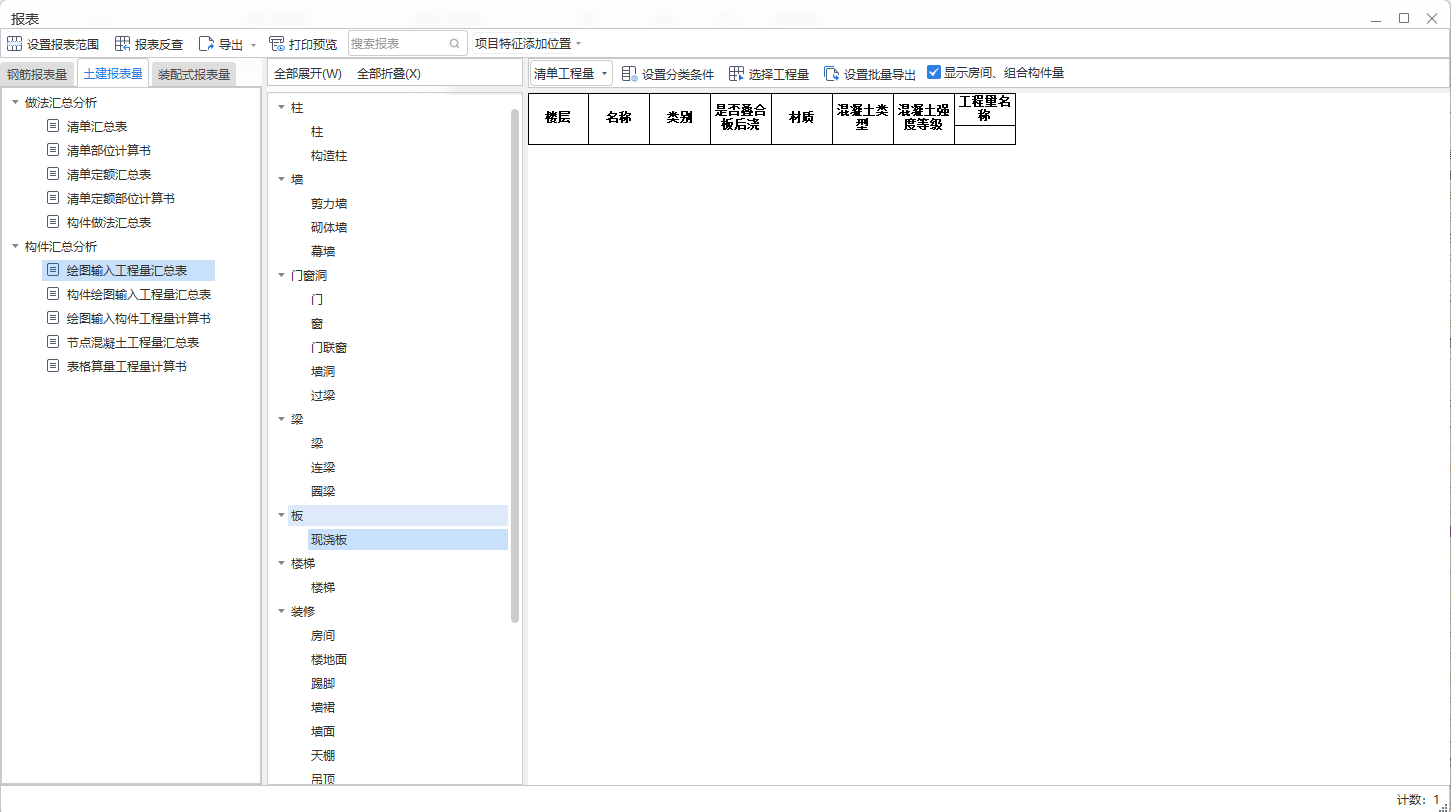Select 楼地面 in component list

pyautogui.click(x=329, y=659)
